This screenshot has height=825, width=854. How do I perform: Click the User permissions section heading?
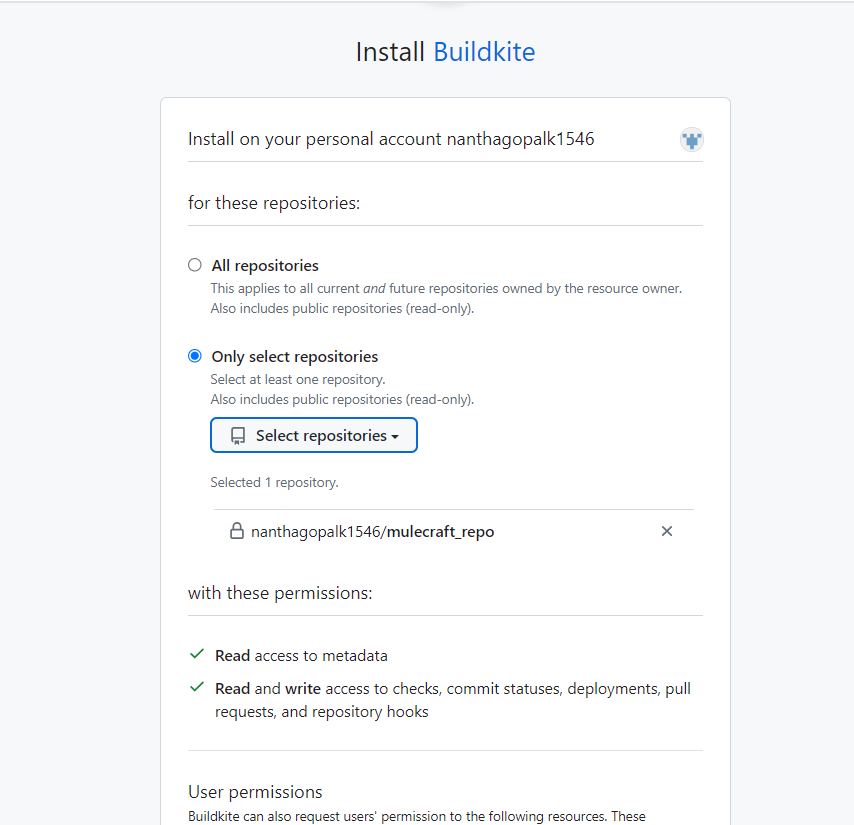pyautogui.click(x=255, y=791)
